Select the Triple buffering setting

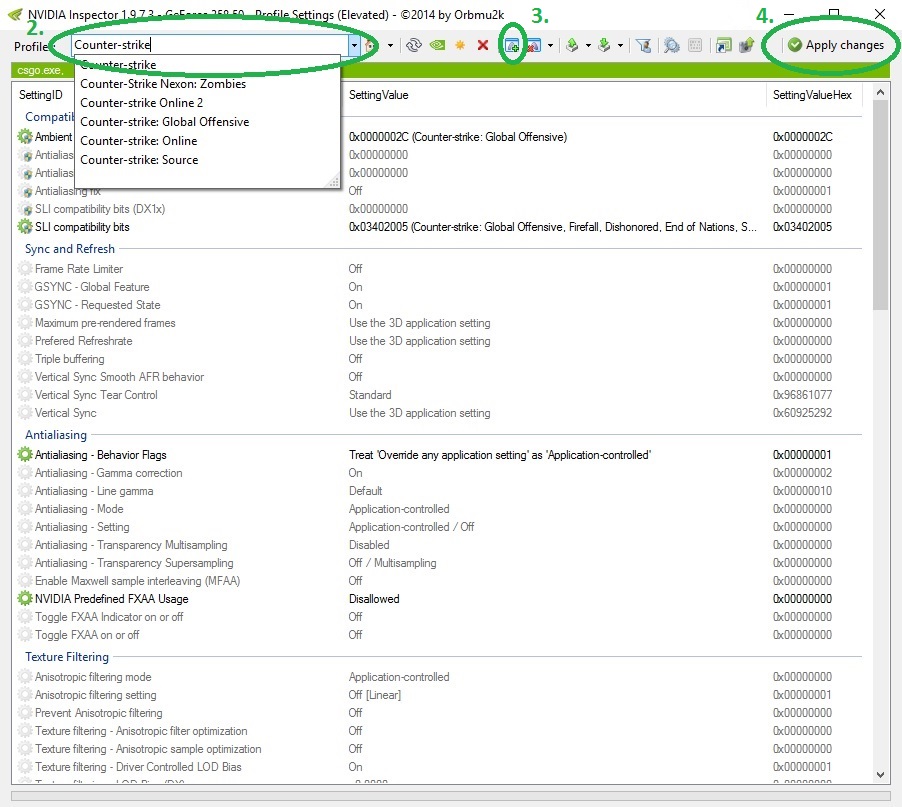click(437, 359)
